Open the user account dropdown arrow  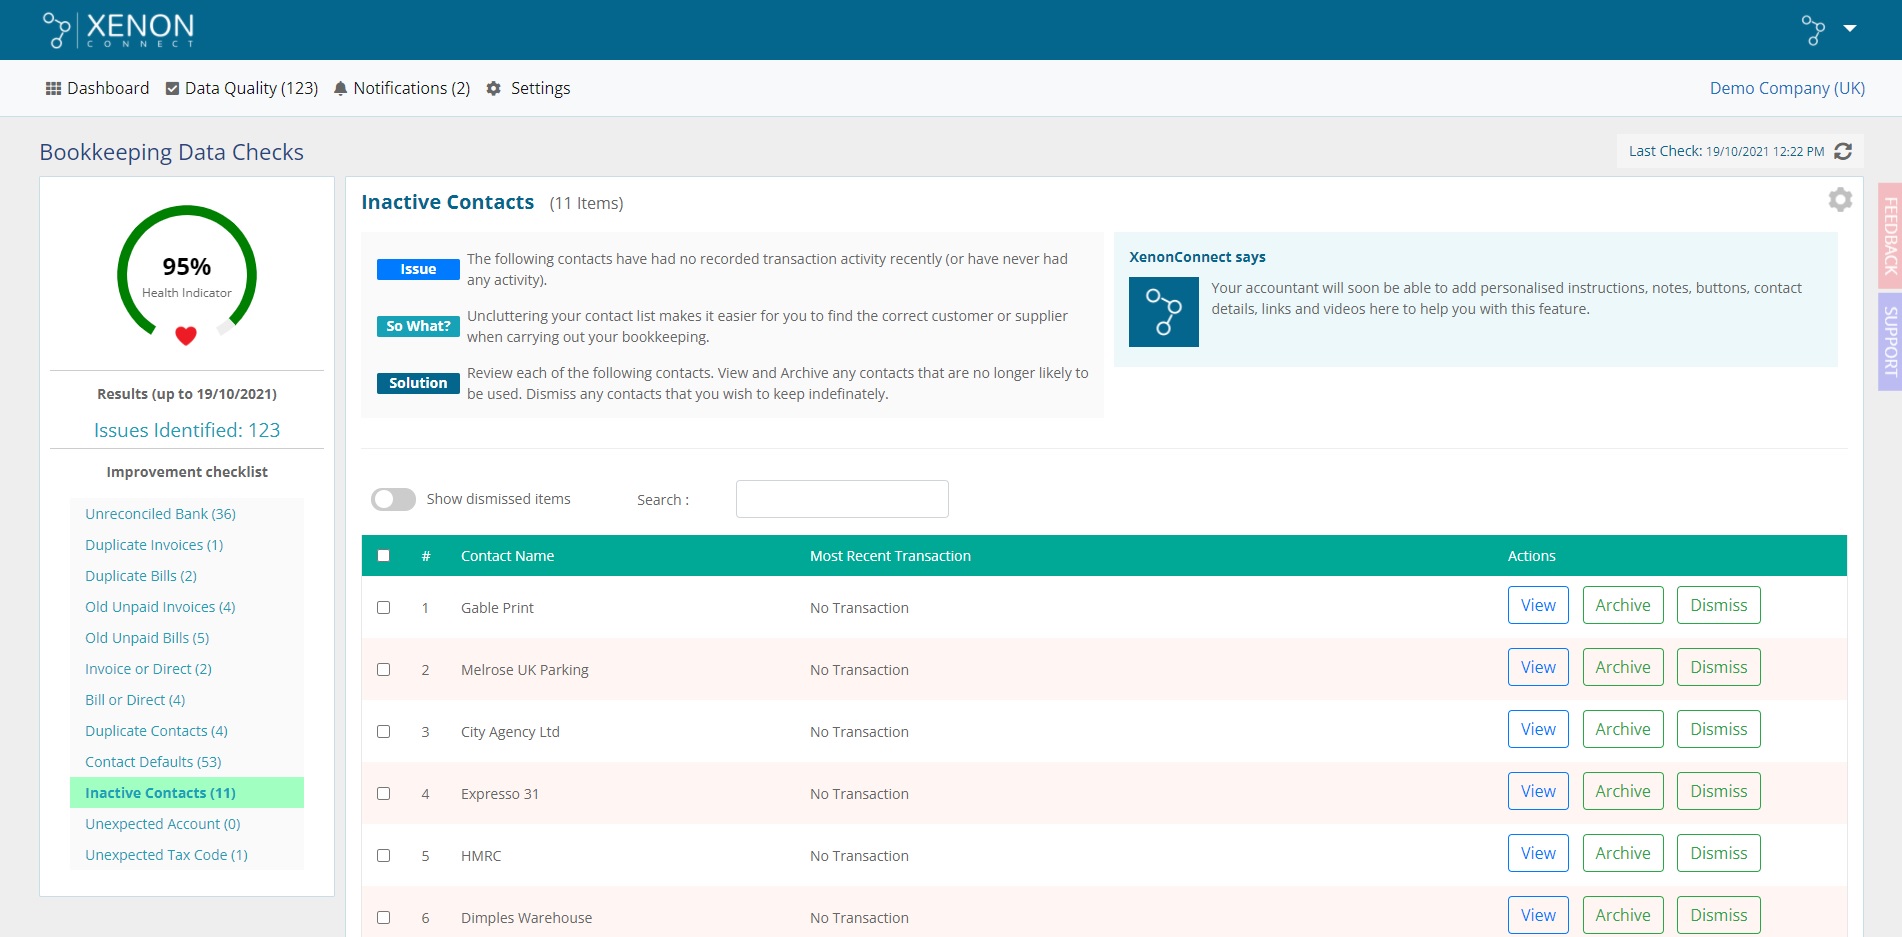pyautogui.click(x=1849, y=29)
